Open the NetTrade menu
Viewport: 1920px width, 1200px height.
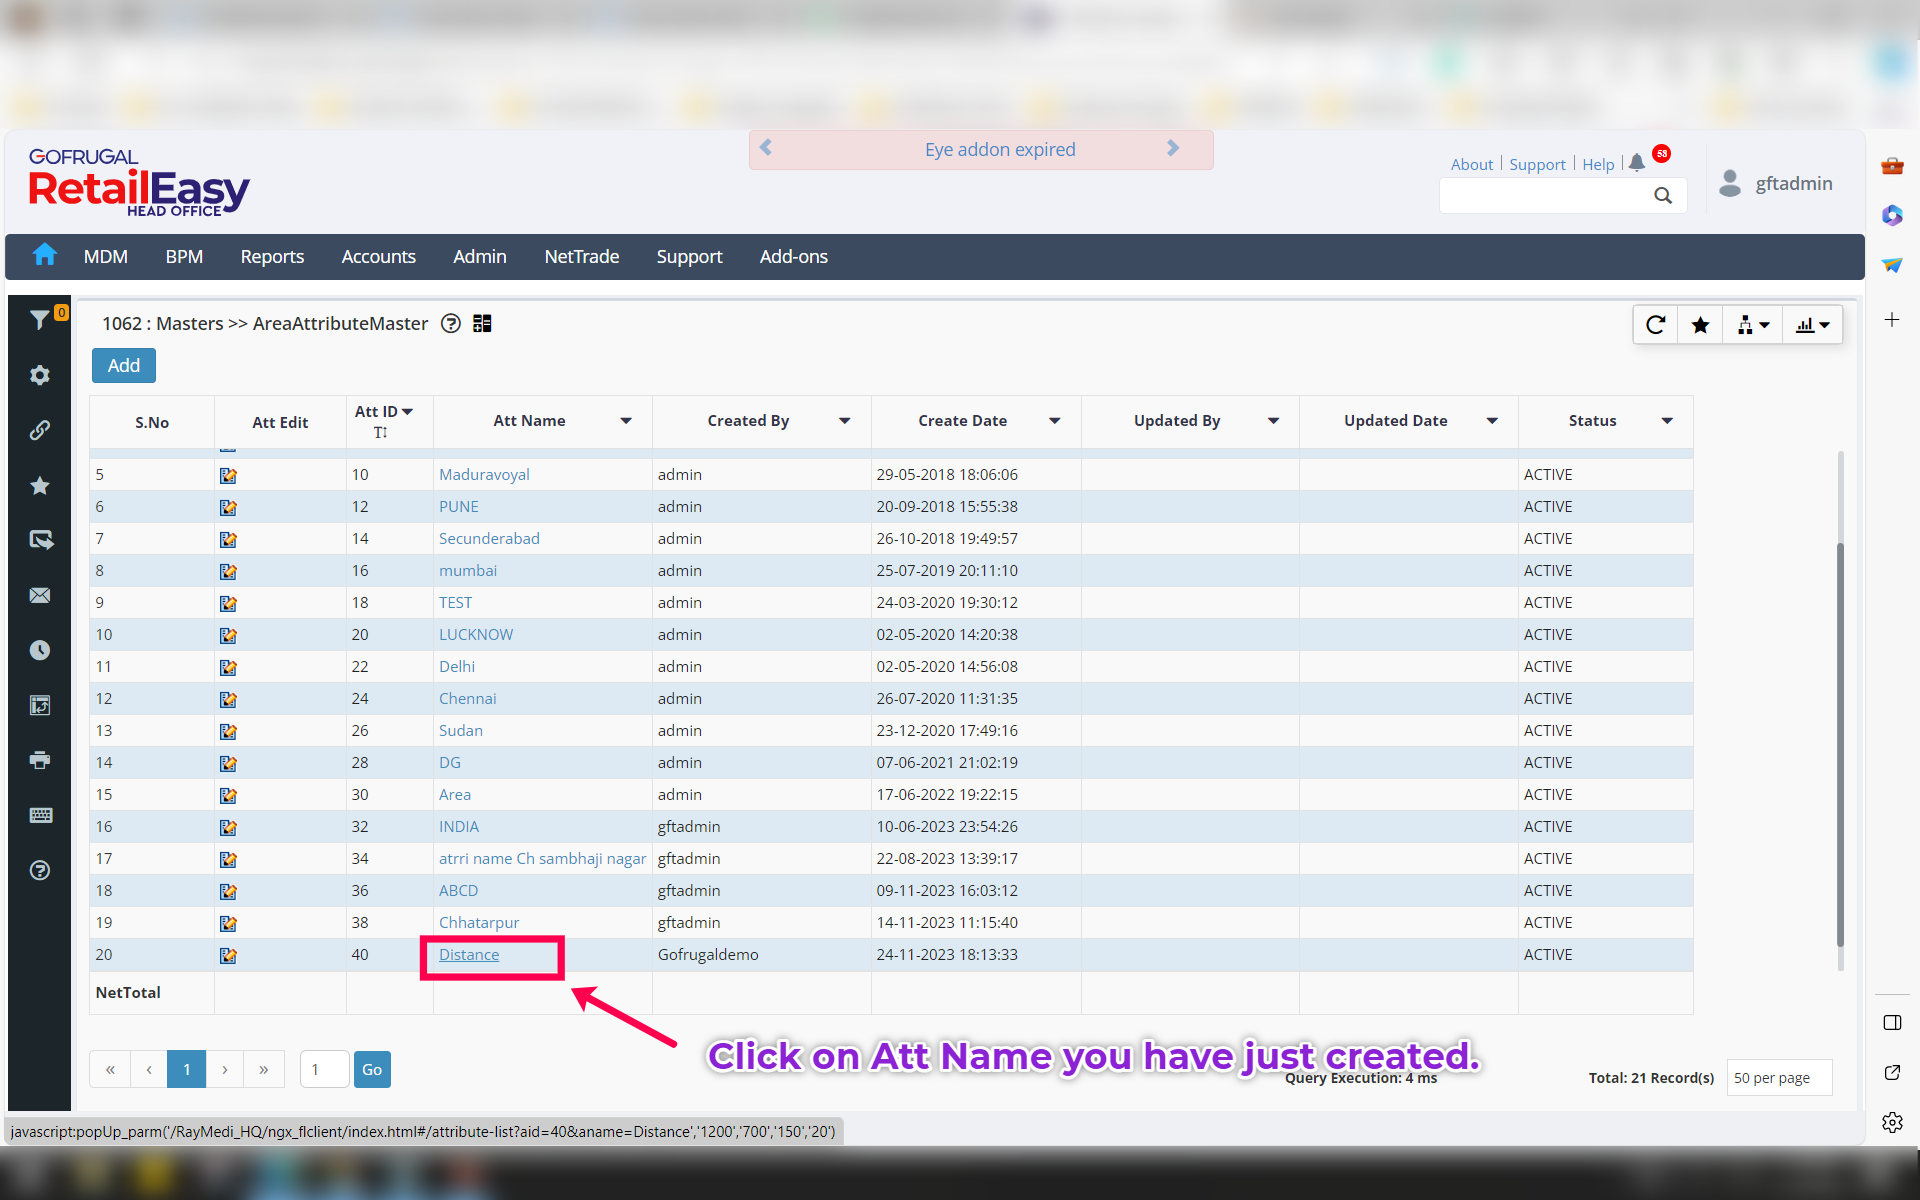click(x=581, y=257)
